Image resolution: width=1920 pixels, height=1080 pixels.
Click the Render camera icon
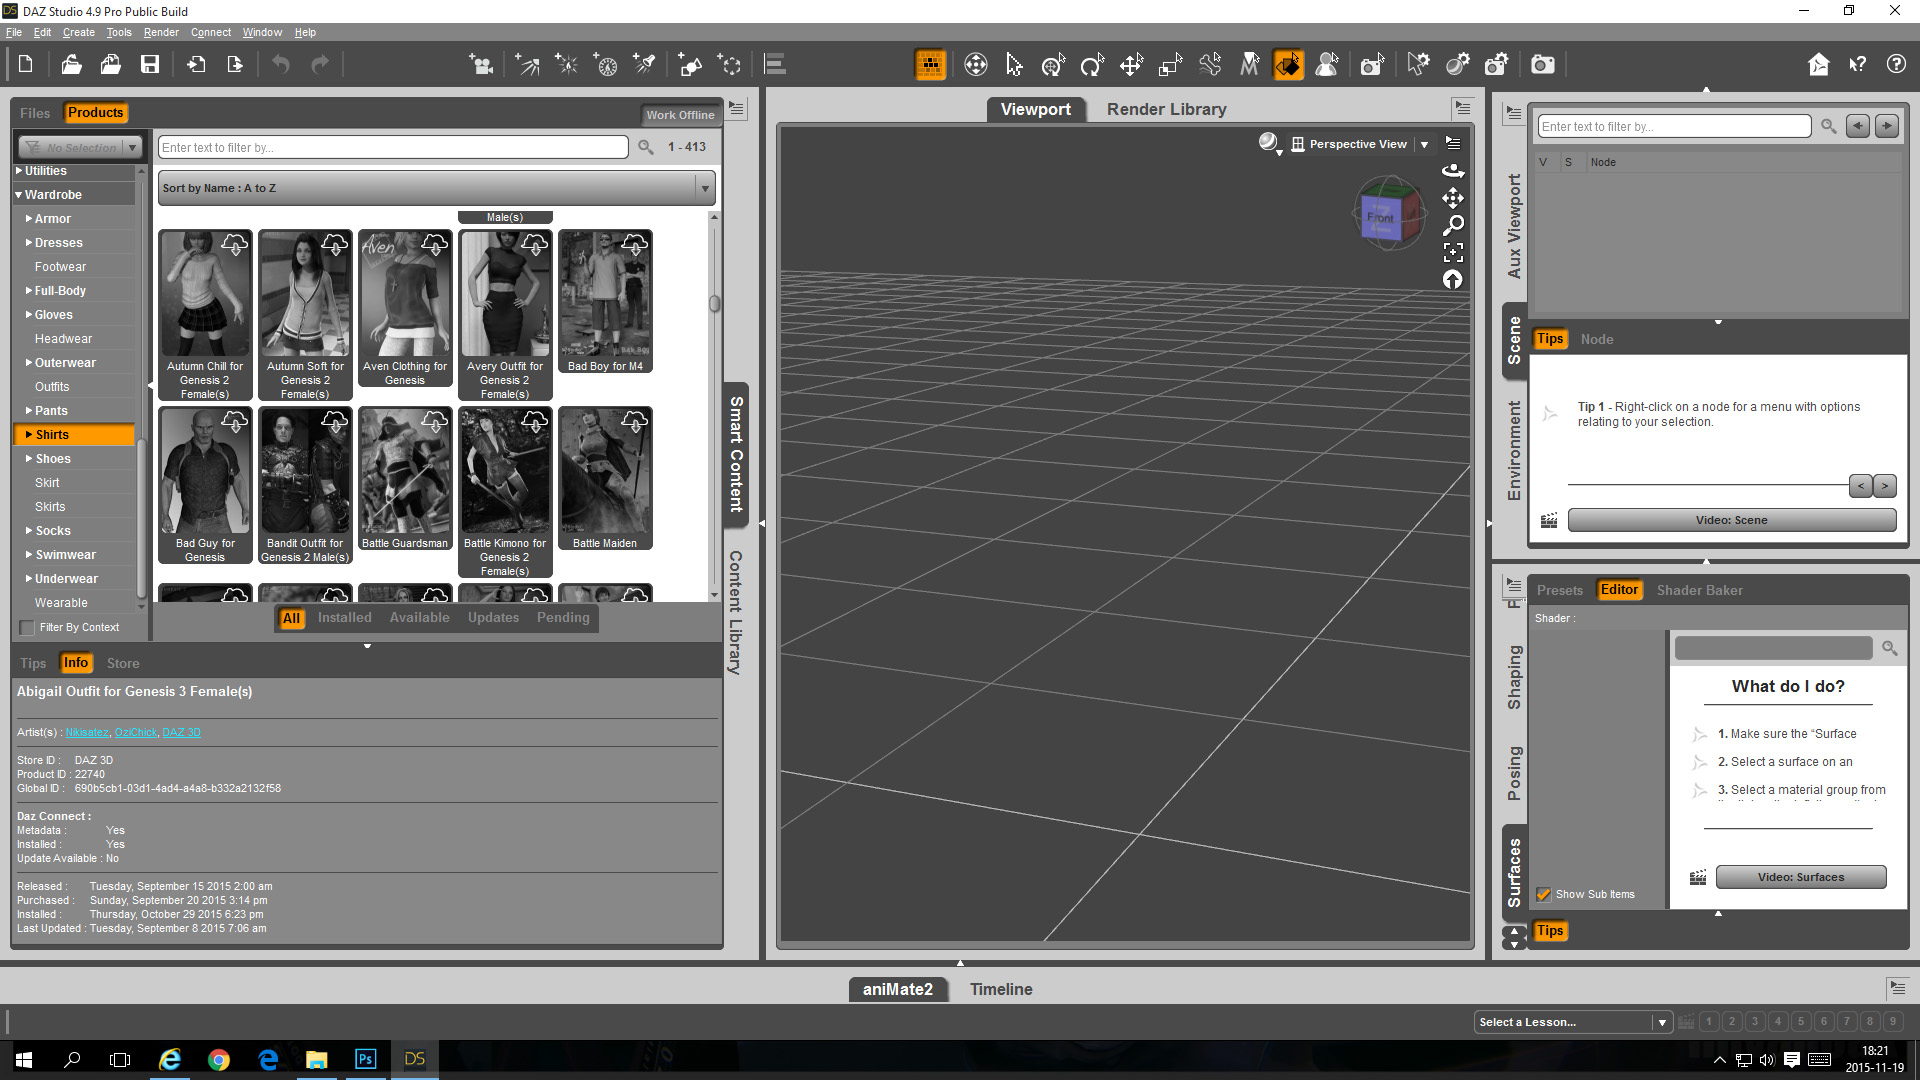[1543, 65]
